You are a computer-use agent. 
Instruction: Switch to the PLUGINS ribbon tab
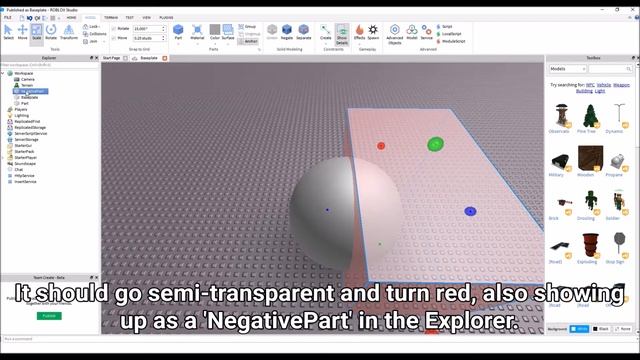[x=166, y=18]
